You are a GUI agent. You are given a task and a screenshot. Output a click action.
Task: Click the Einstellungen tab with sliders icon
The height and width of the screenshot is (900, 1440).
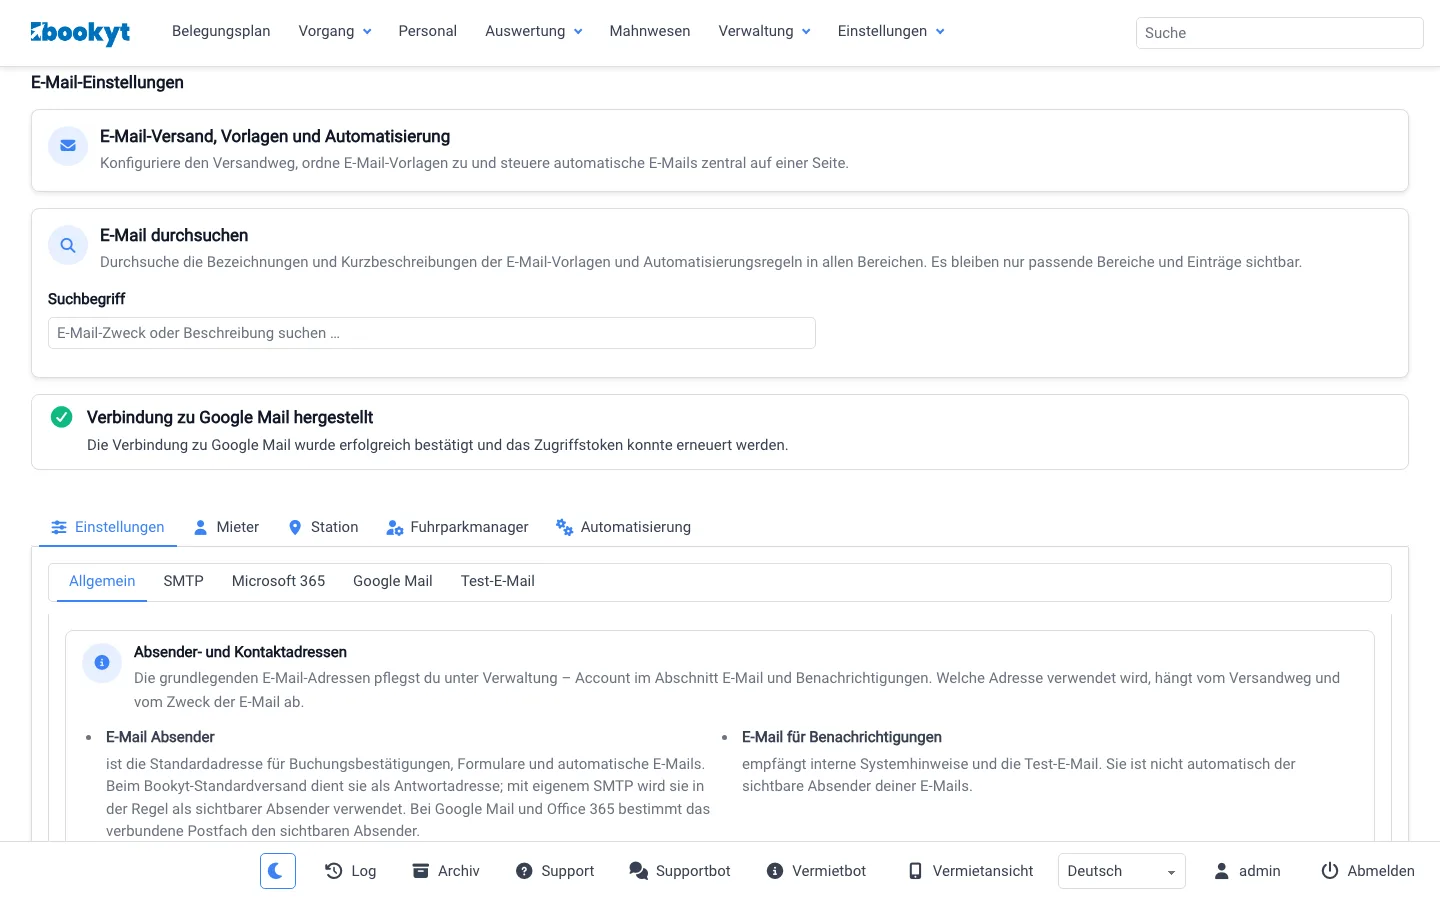(x=108, y=527)
